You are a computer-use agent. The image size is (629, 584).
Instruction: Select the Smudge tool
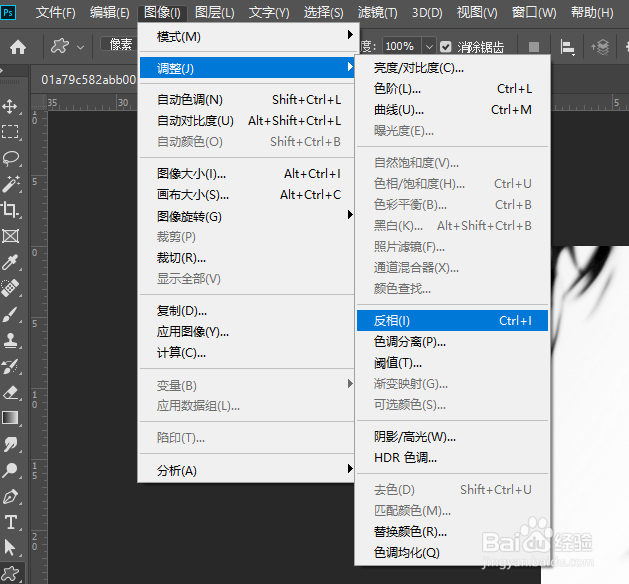point(10,444)
